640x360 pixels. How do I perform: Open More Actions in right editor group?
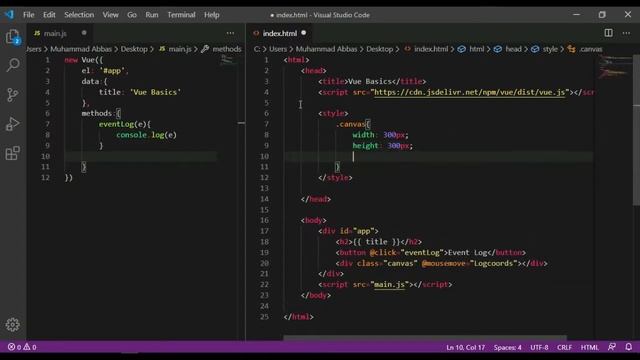tap(626, 33)
